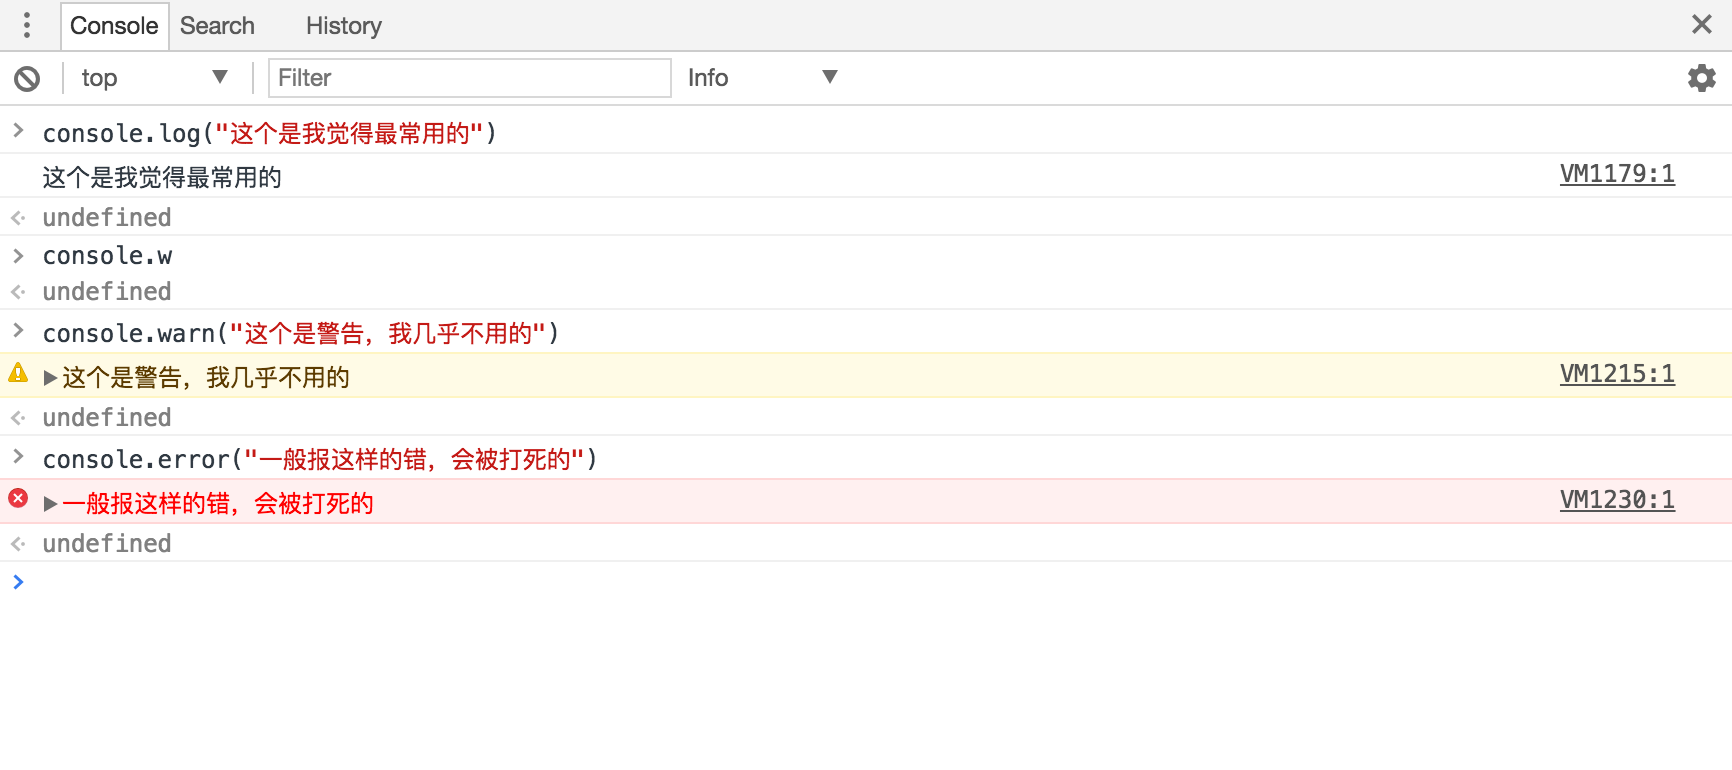Switch to the Console tab

click(x=114, y=26)
